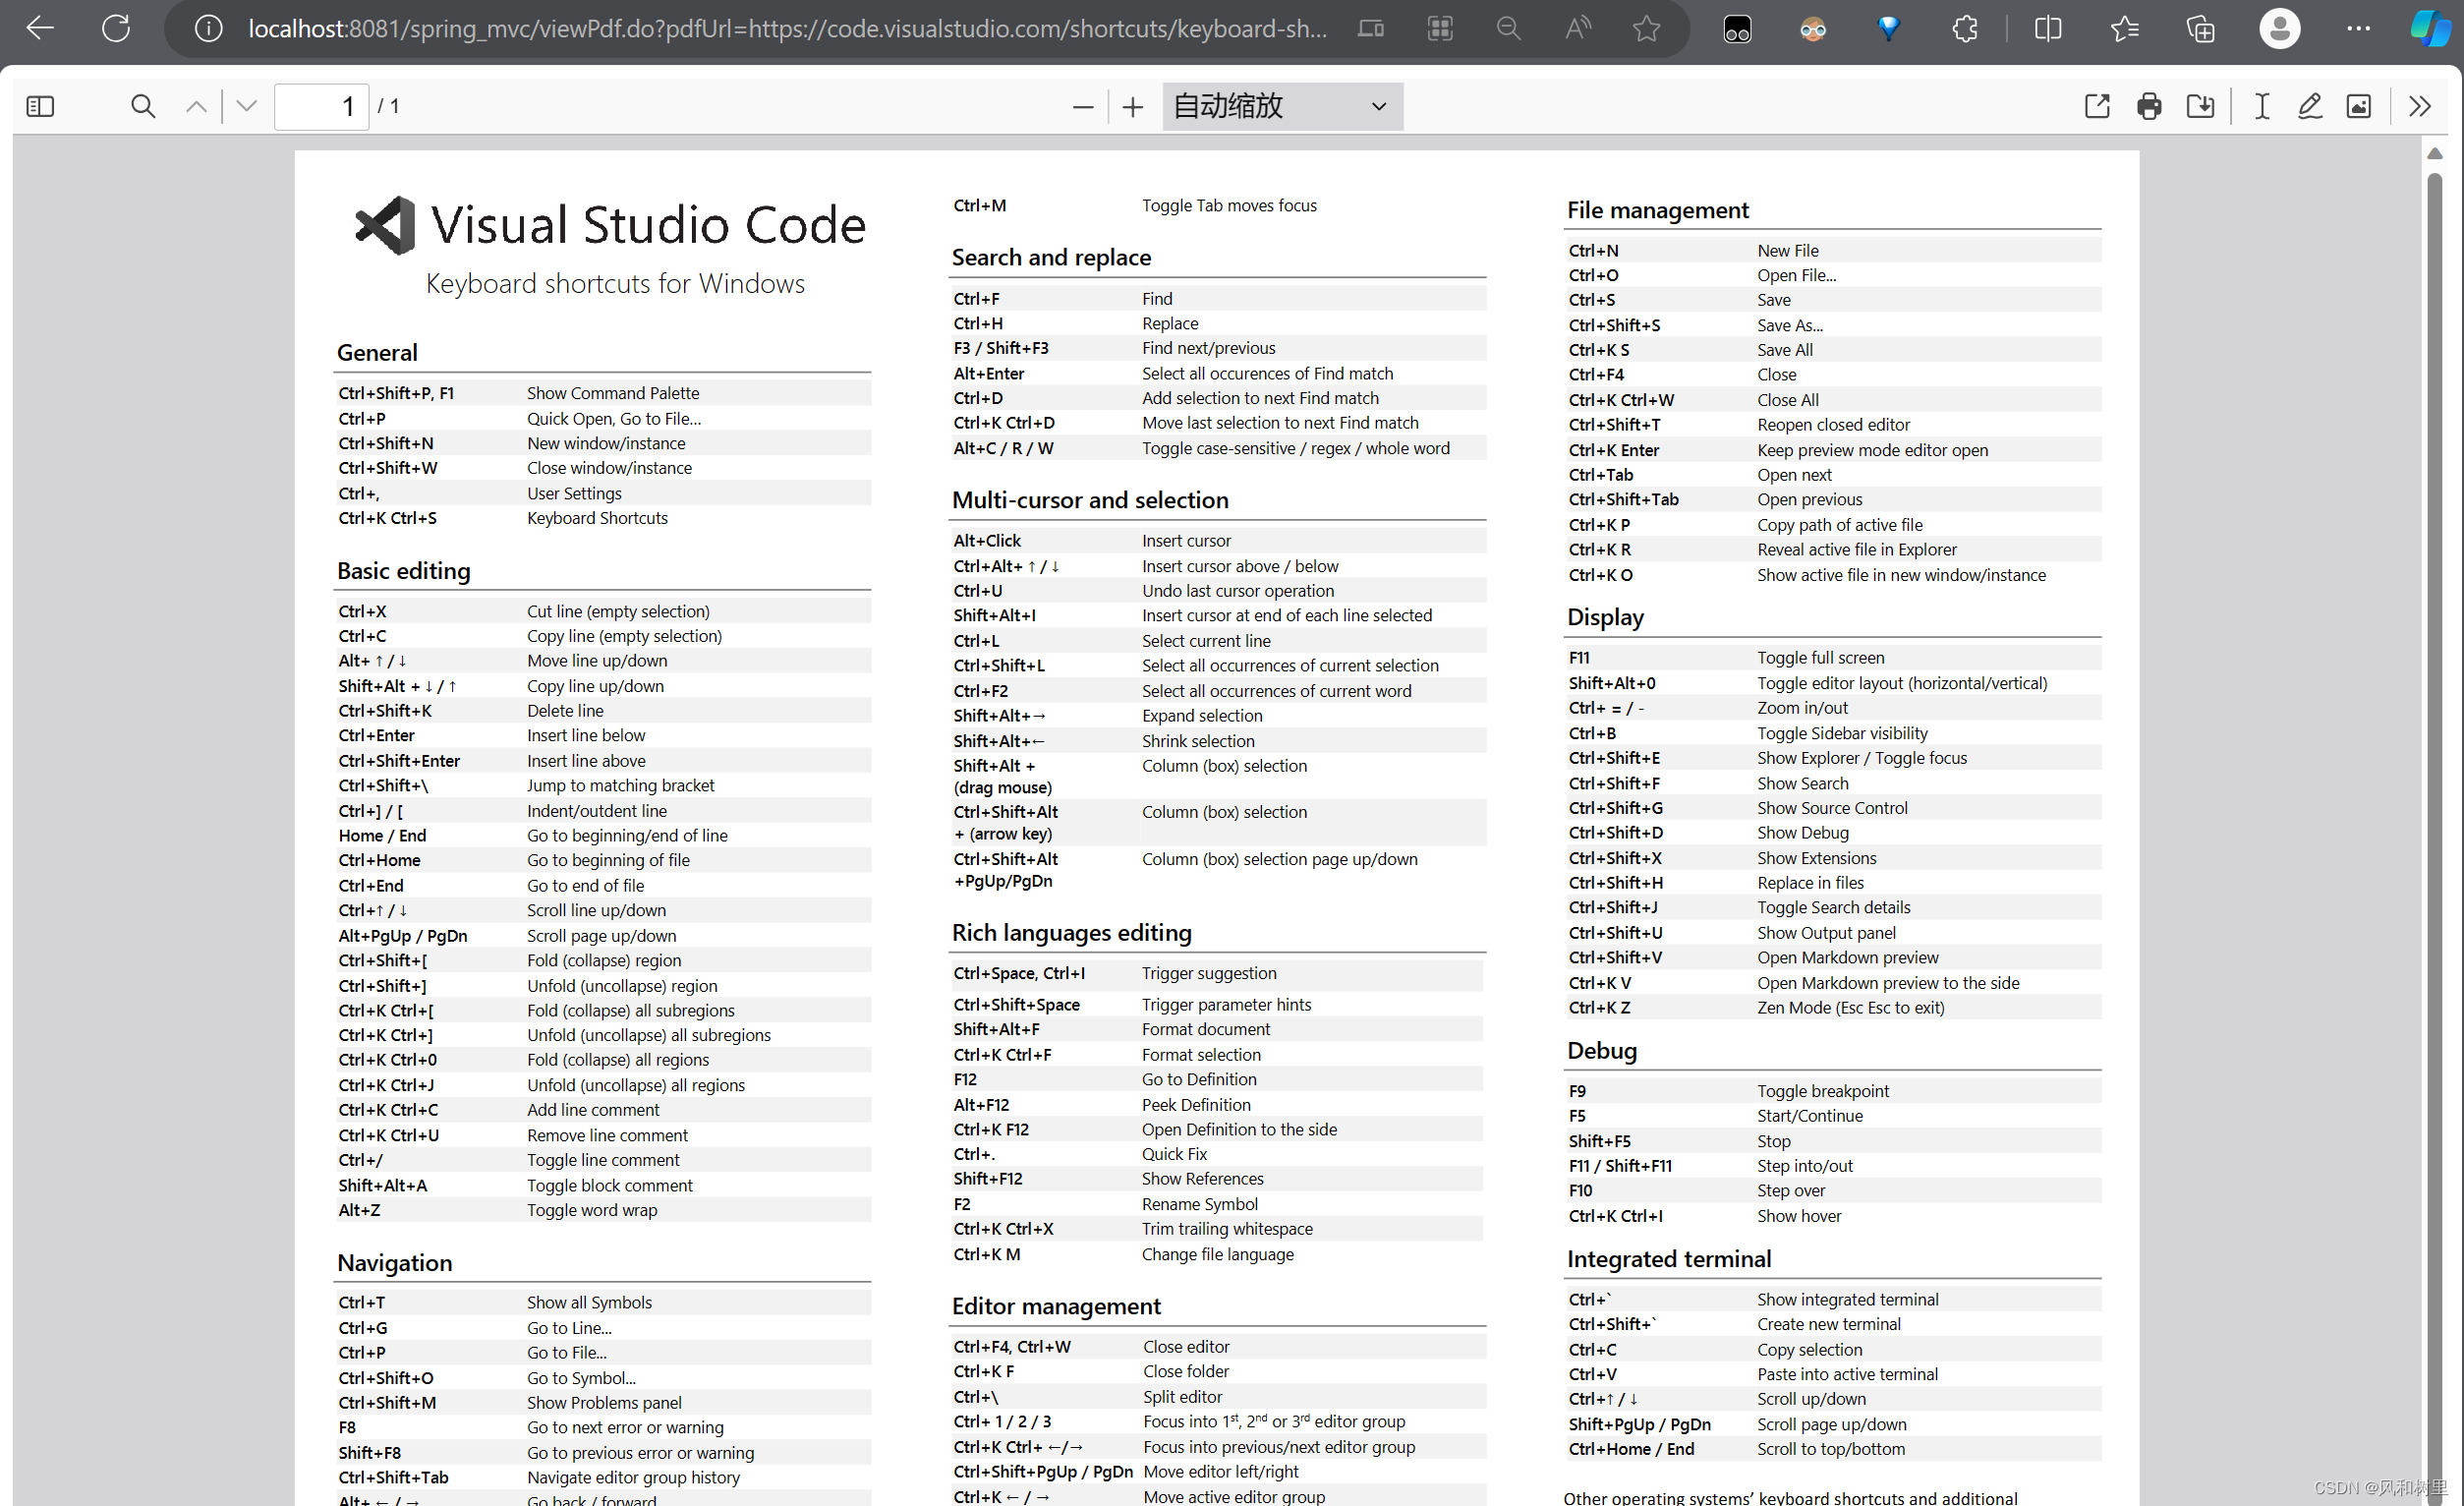2464x1506 pixels.
Task: Click 'Show Command Palette' row text
Action: [613, 393]
